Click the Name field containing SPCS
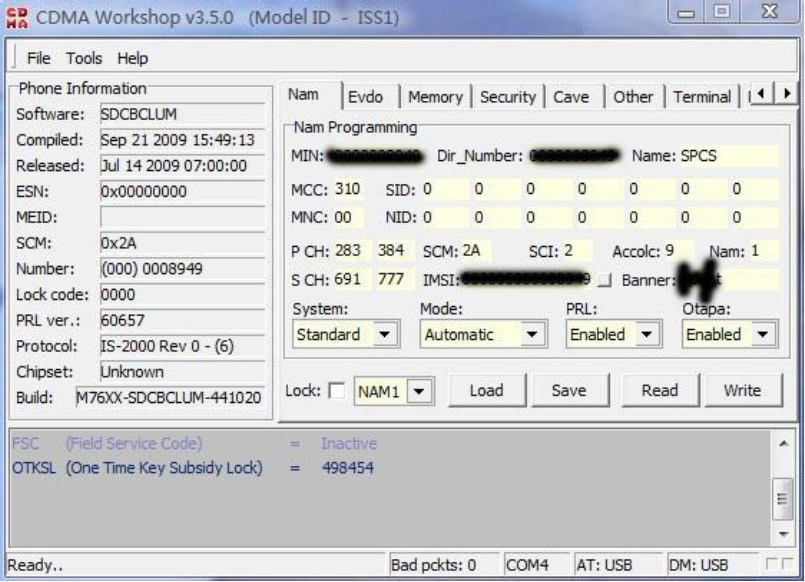 pyautogui.click(x=729, y=156)
